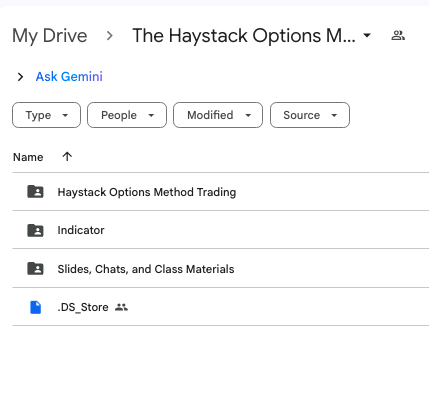The height and width of the screenshot is (396, 429).
Task: Open the People filter dropdown
Action: coord(127,115)
